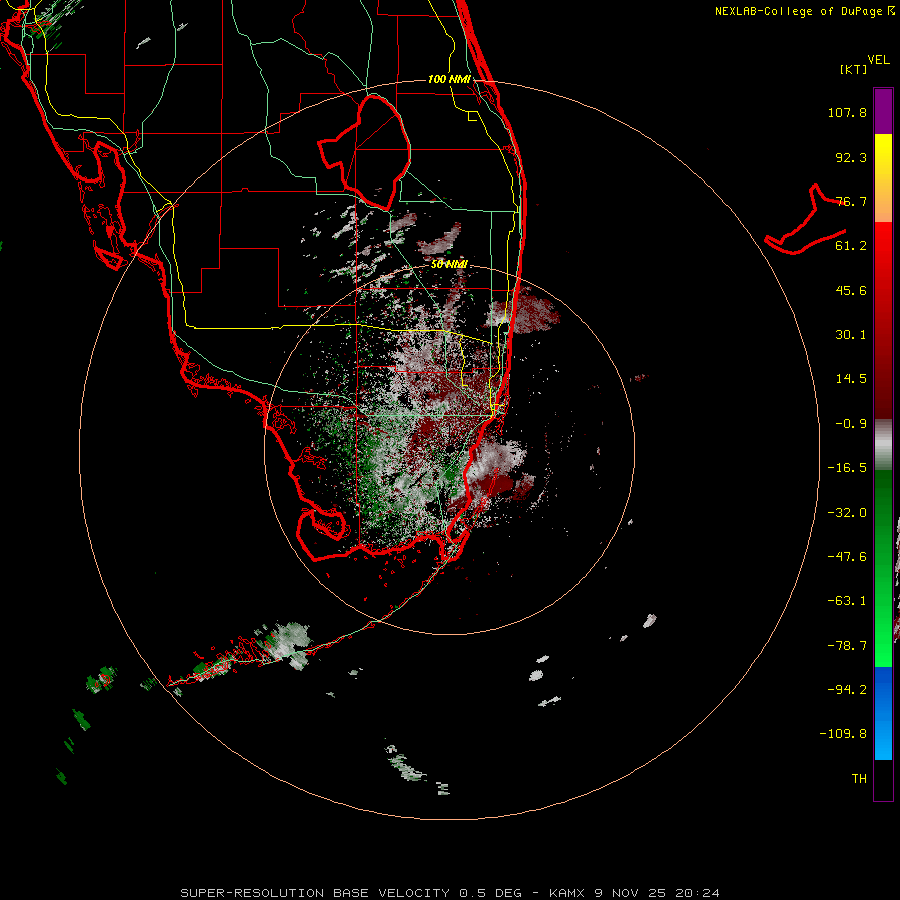Click the -32.0 legend value
Viewport: 900px width, 900px height.
point(847,513)
